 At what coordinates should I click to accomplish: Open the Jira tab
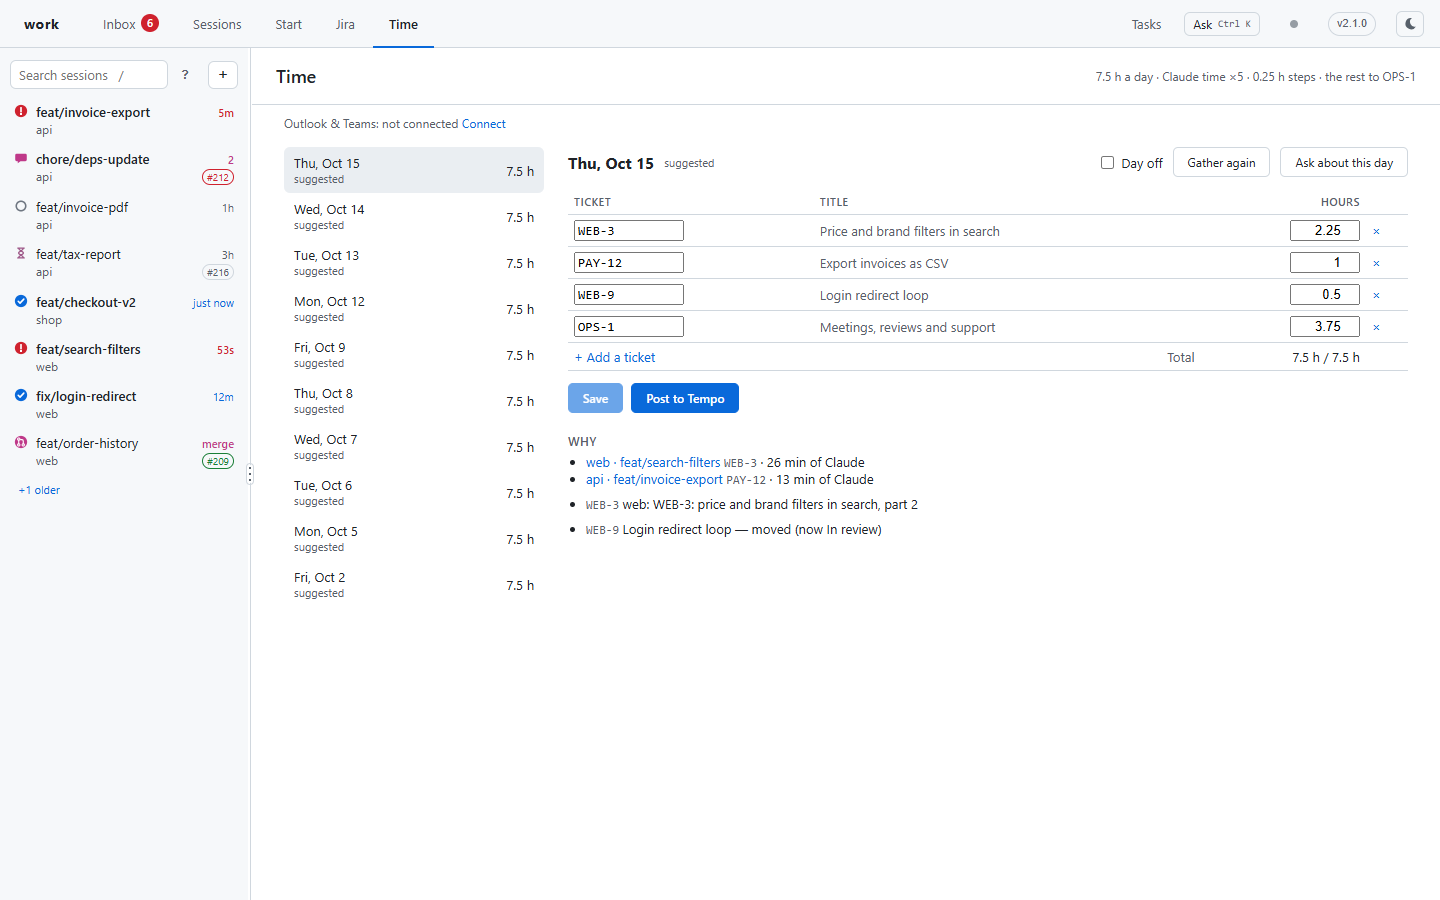pyautogui.click(x=345, y=24)
